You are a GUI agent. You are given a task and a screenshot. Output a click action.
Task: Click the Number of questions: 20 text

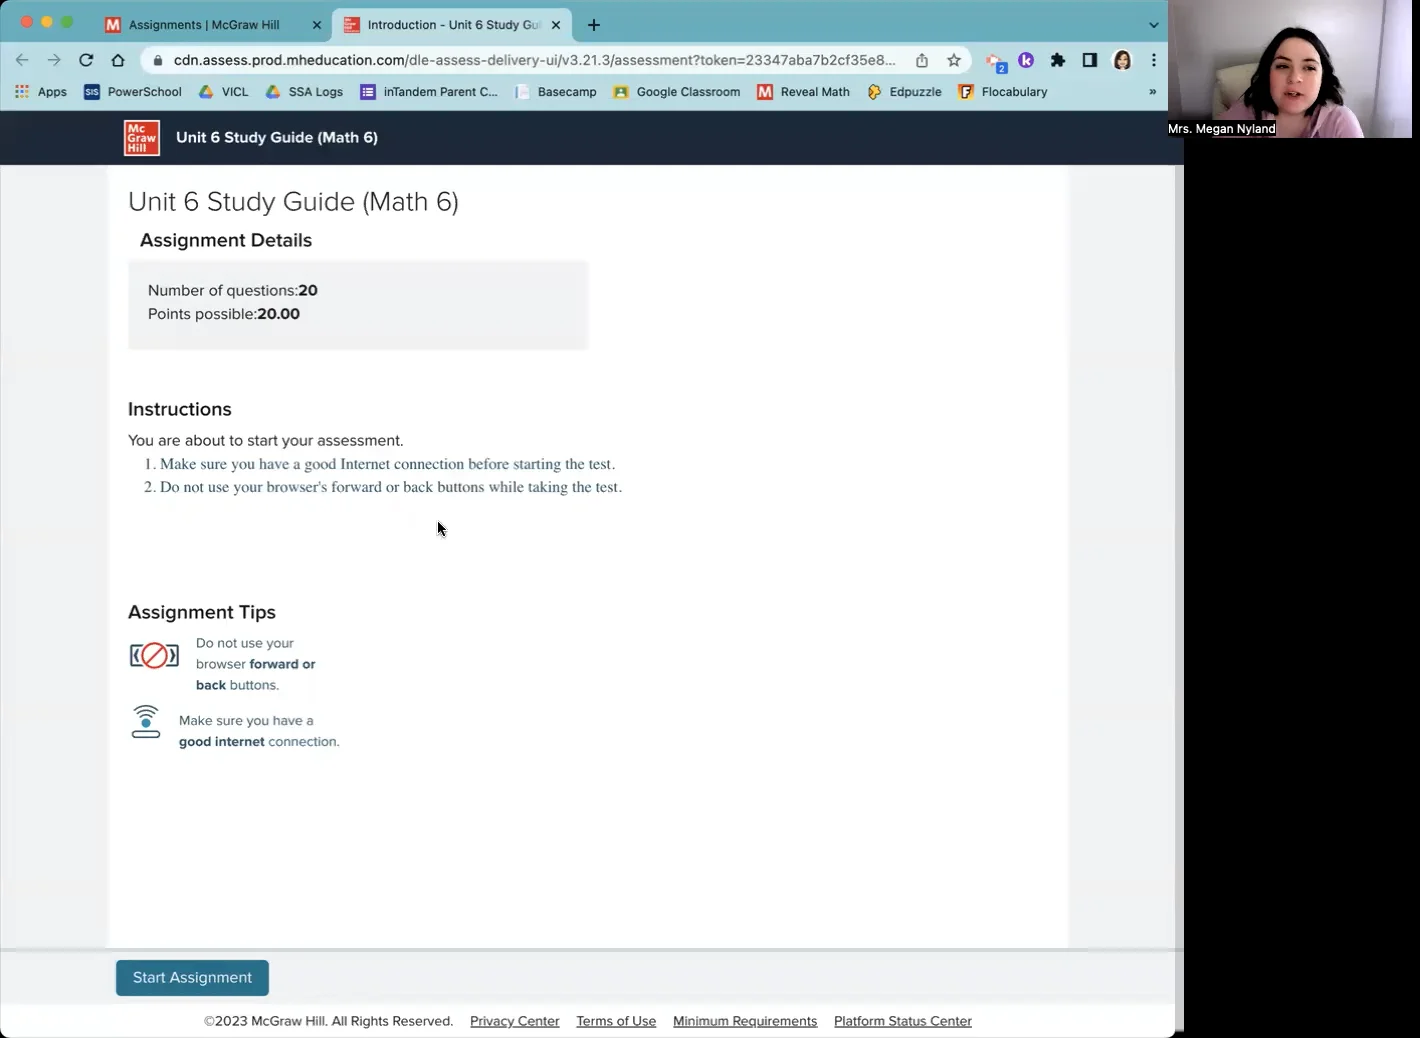pyautogui.click(x=233, y=291)
